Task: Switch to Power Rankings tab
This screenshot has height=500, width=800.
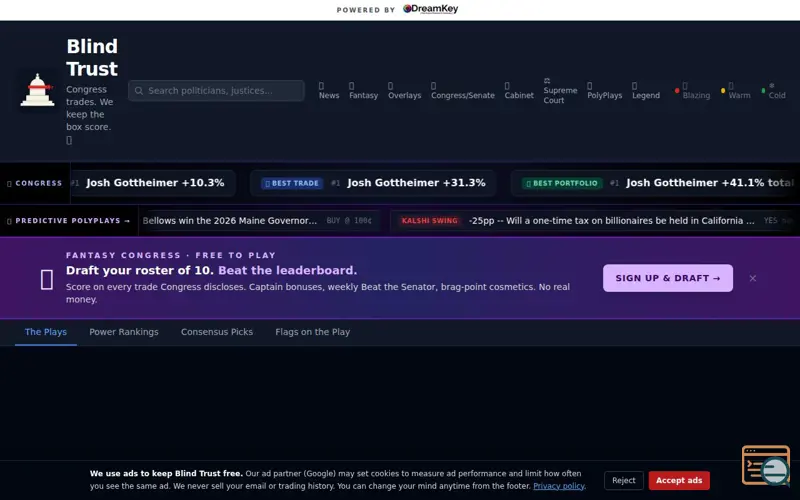Action: 124,332
